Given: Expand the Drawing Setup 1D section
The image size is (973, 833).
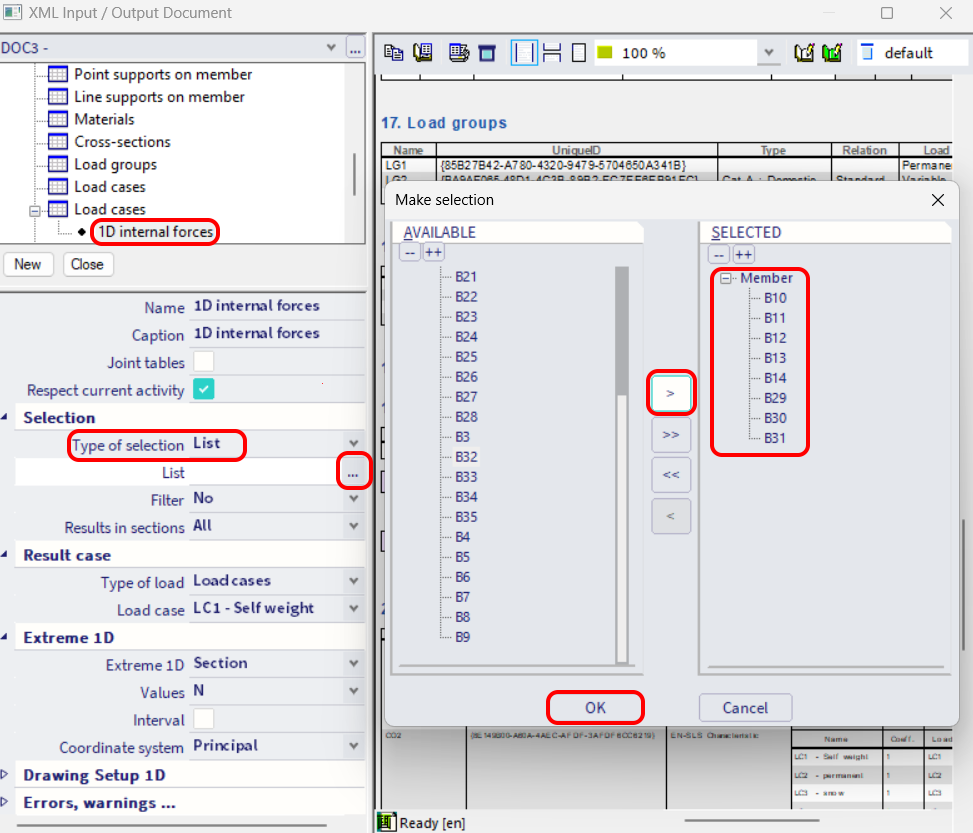Looking at the screenshot, I should point(8,775).
